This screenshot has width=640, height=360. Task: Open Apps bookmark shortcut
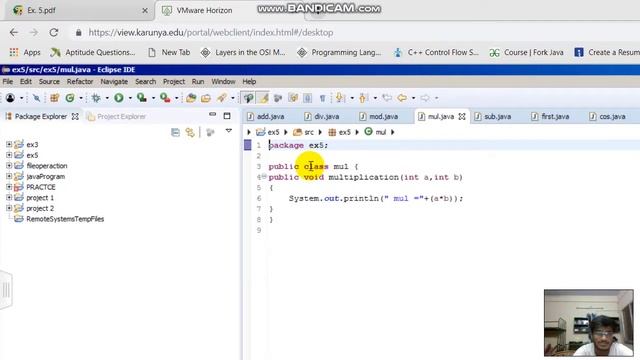click(25, 52)
